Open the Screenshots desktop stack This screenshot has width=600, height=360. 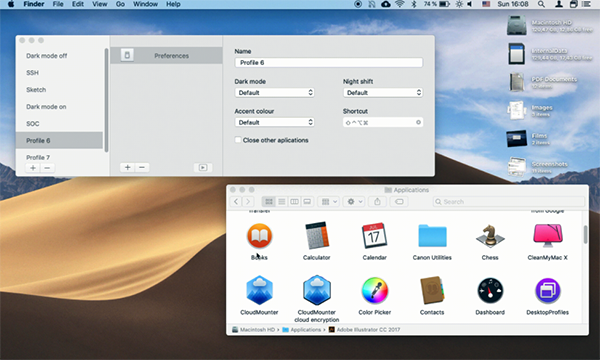(x=517, y=167)
